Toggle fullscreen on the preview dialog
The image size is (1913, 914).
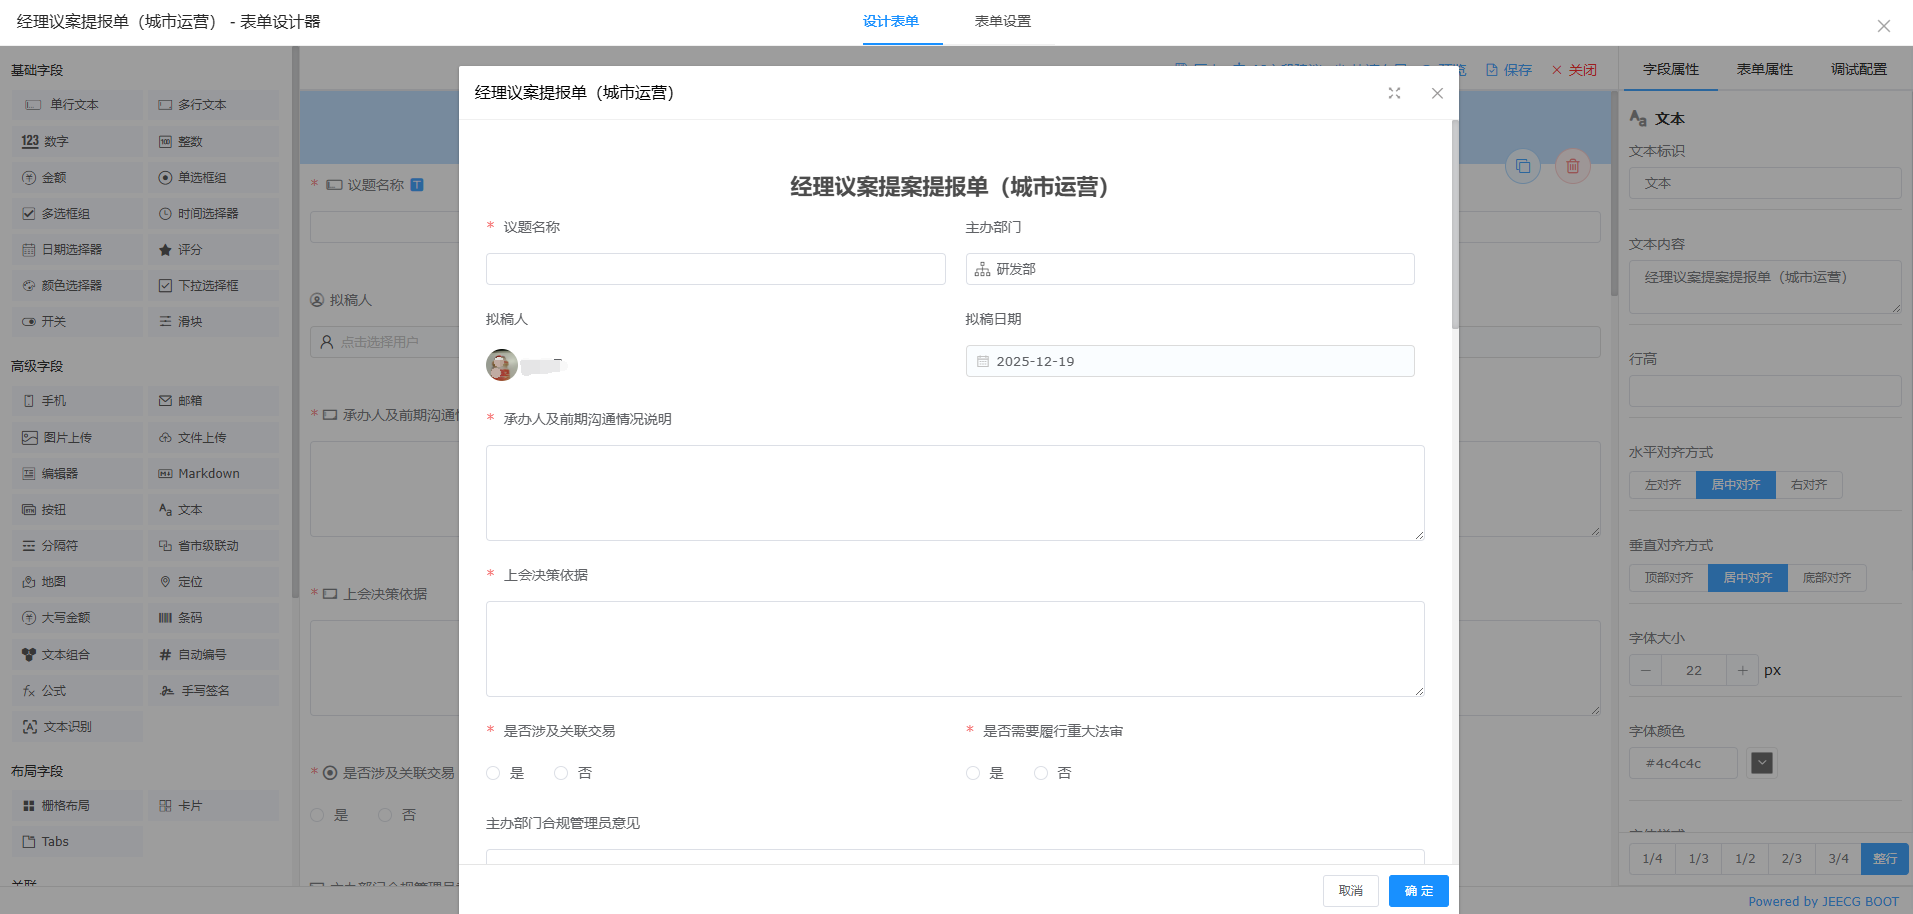[x=1394, y=93]
